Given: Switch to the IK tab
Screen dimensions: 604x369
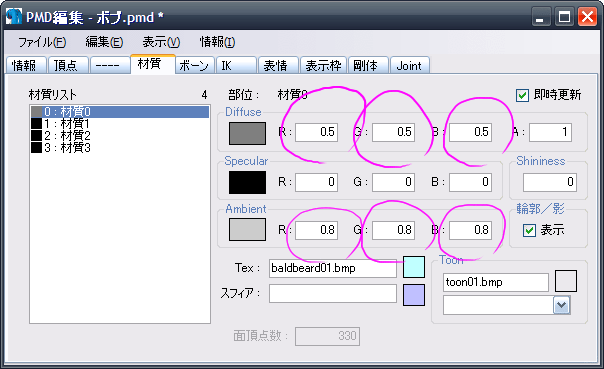Looking at the screenshot, I should coord(237,65).
